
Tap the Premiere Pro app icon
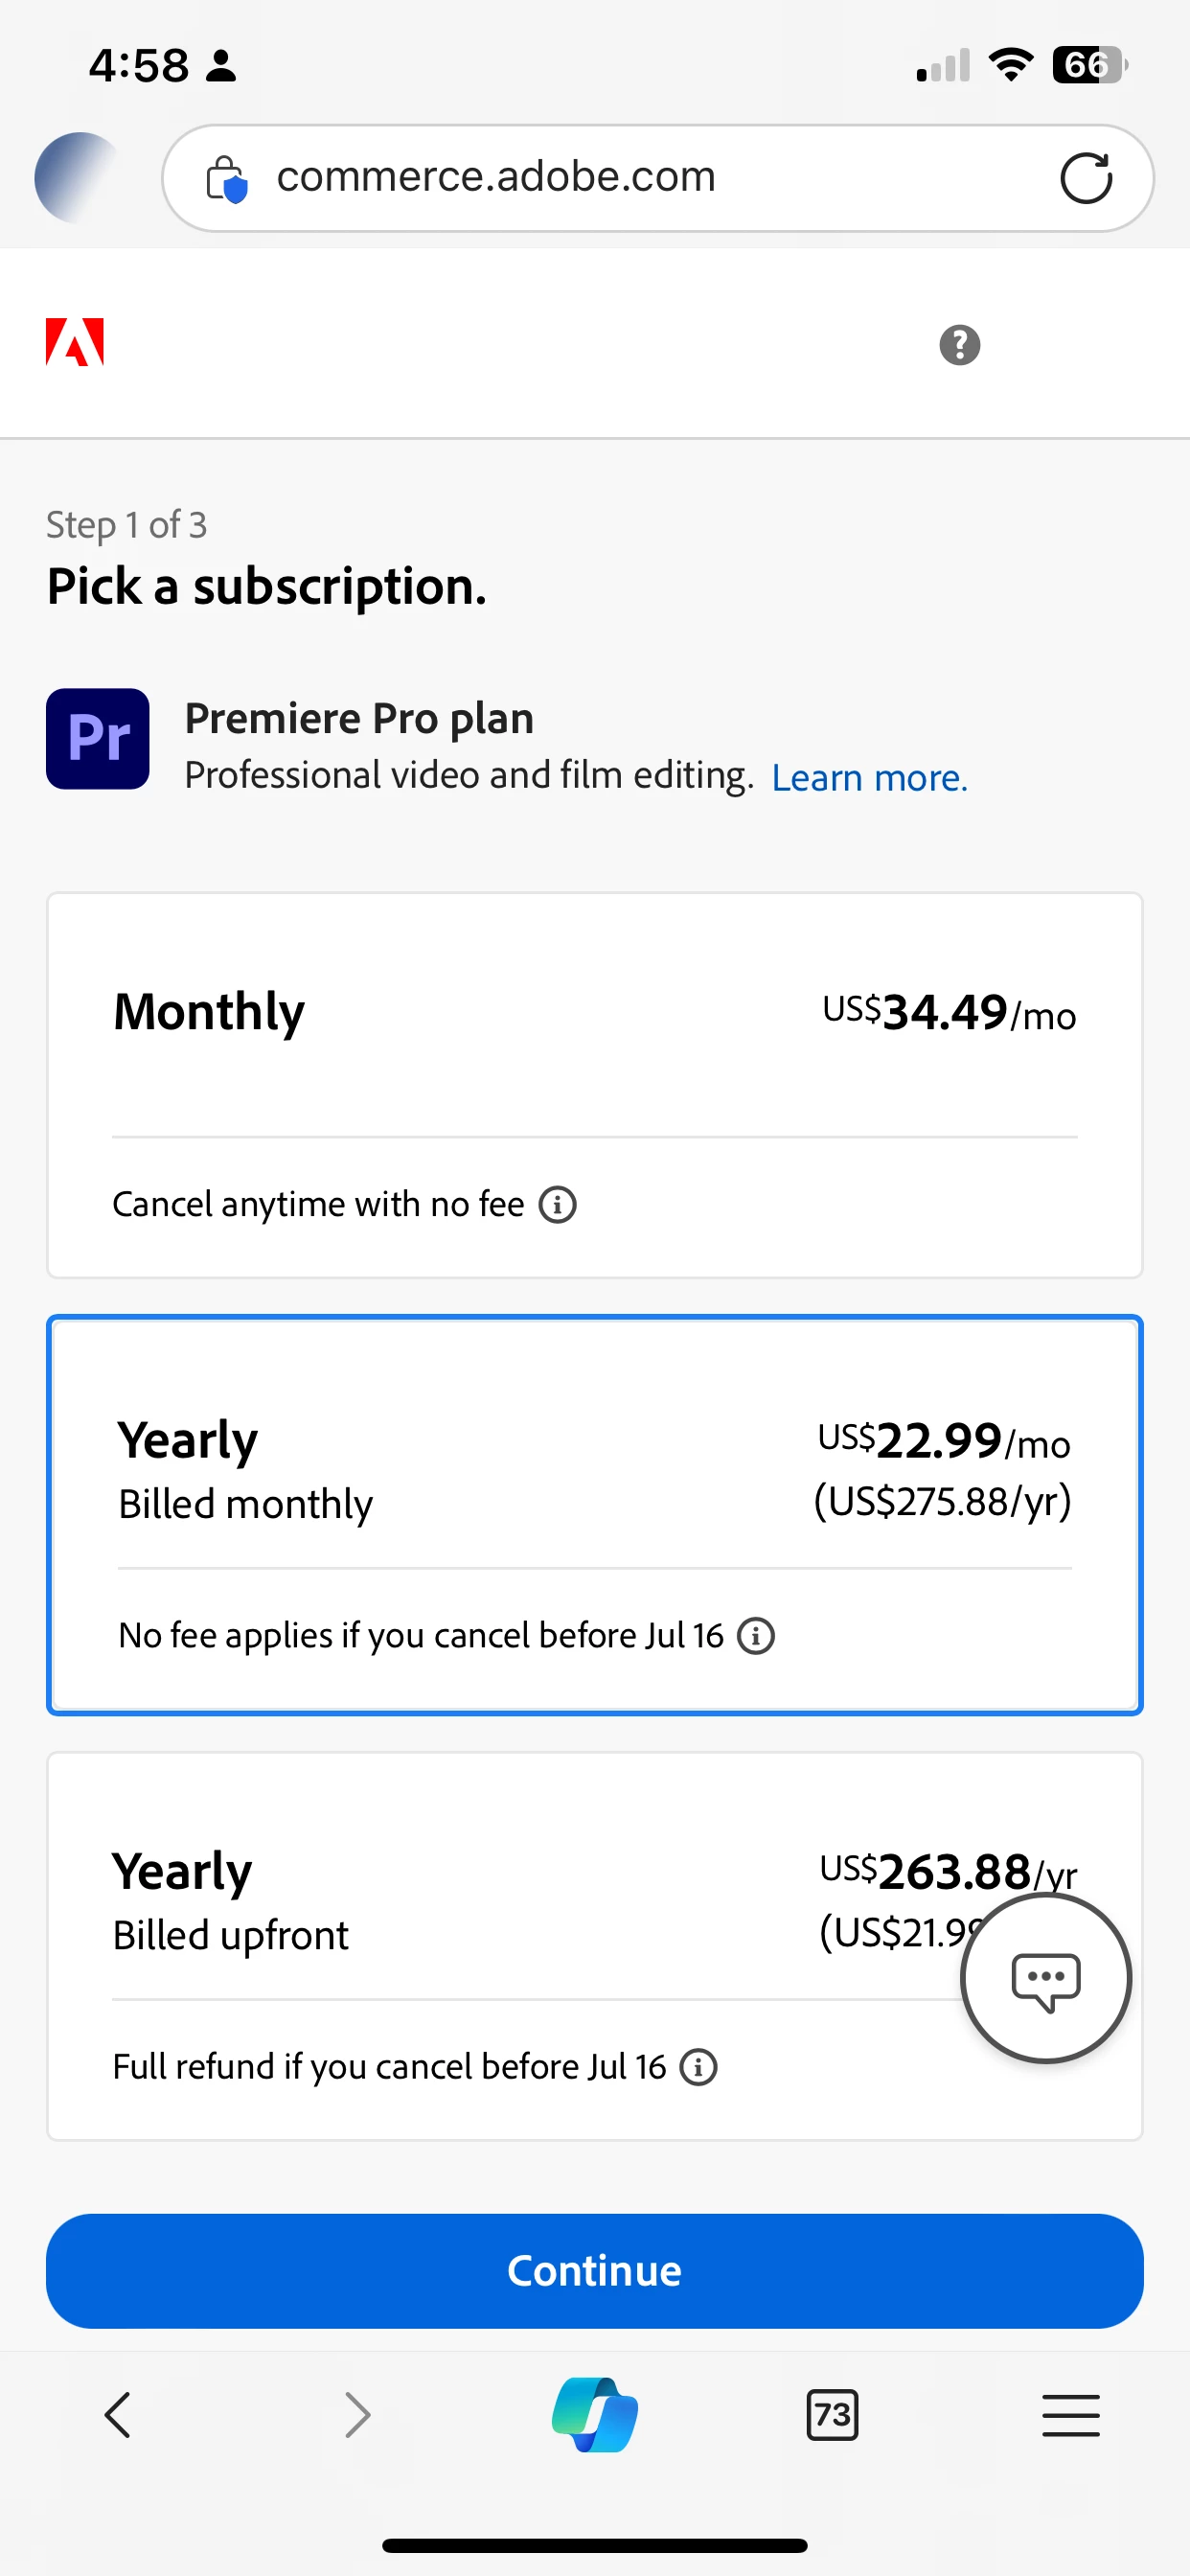98,739
